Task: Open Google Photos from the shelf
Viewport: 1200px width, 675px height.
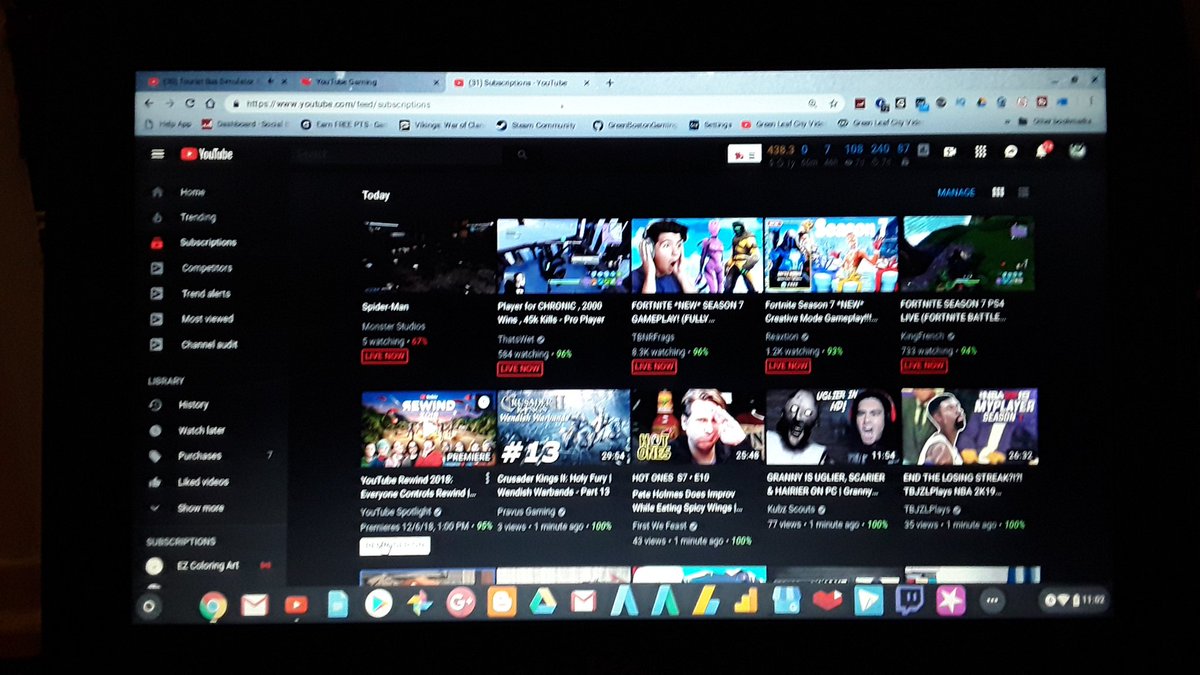Action: (419, 604)
